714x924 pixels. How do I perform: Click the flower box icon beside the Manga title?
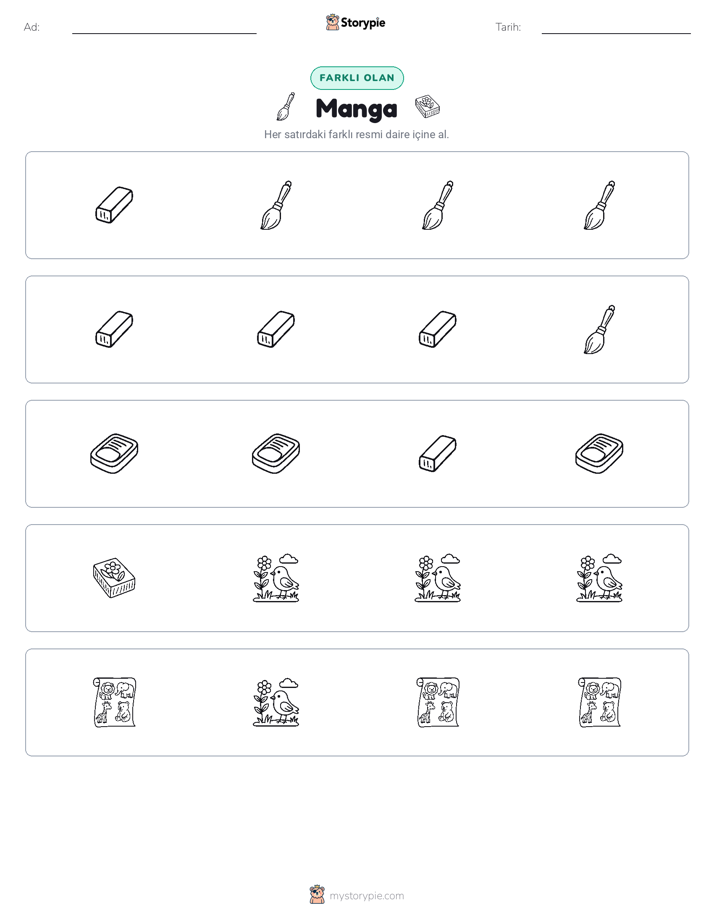tap(428, 107)
